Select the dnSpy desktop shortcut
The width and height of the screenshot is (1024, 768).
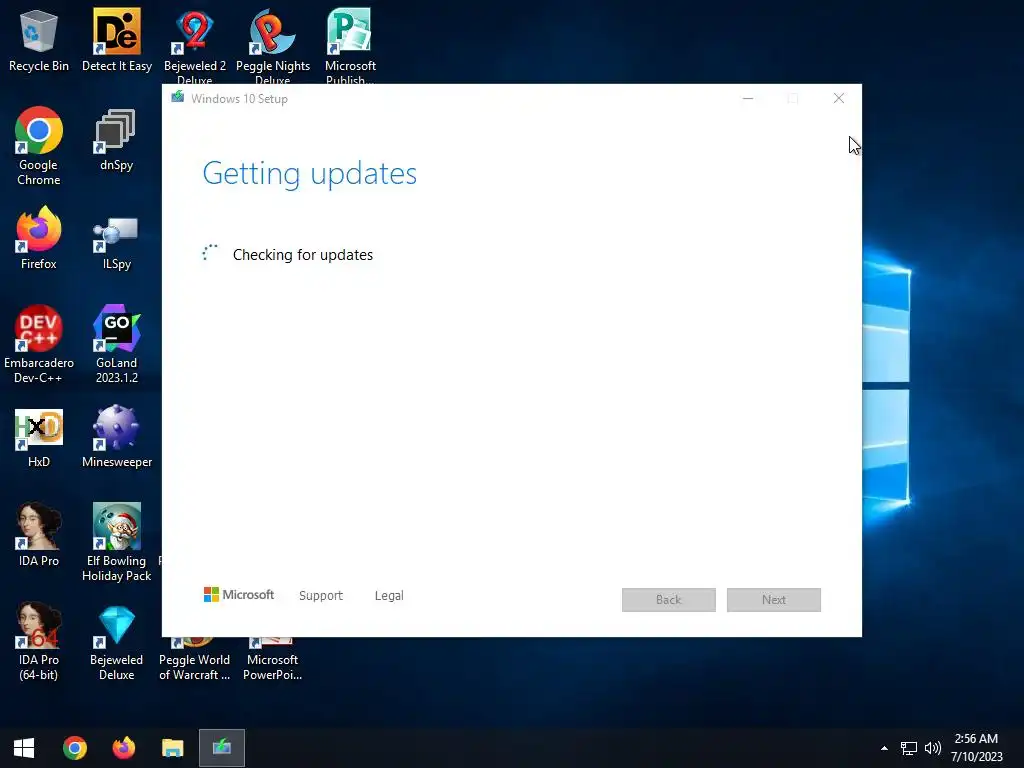(116, 140)
